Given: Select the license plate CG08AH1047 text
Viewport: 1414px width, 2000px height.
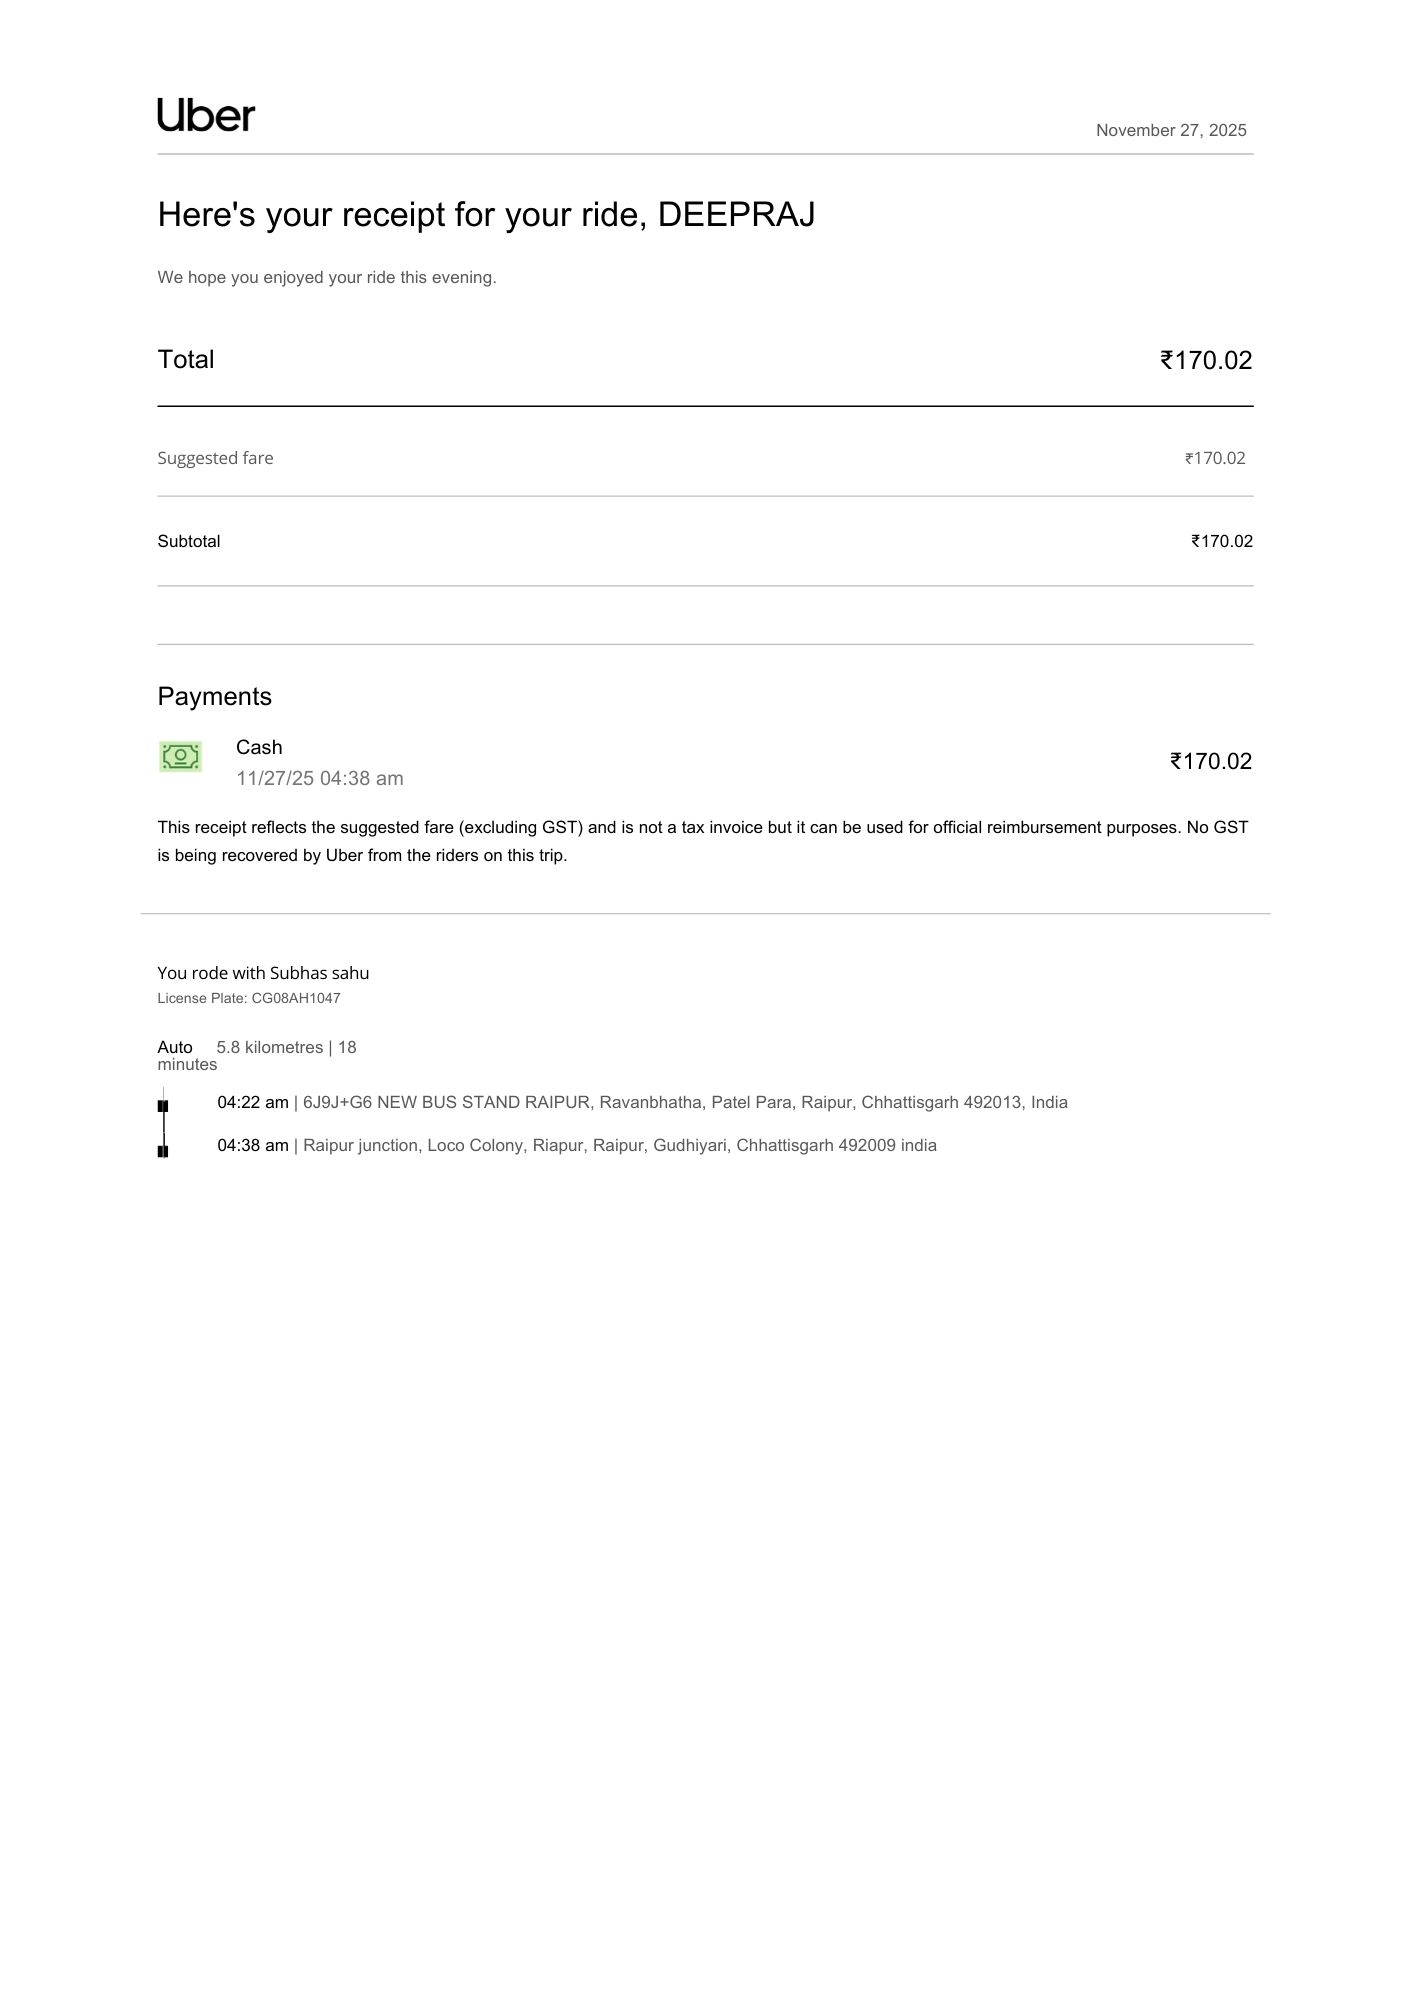Looking at the screenshot, I should (x=249, y=998).
